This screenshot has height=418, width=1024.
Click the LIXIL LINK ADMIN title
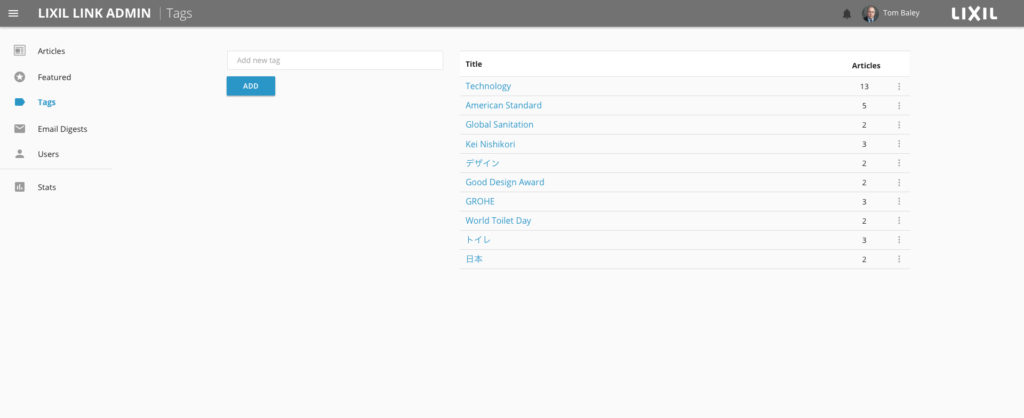tap(94, 13)
